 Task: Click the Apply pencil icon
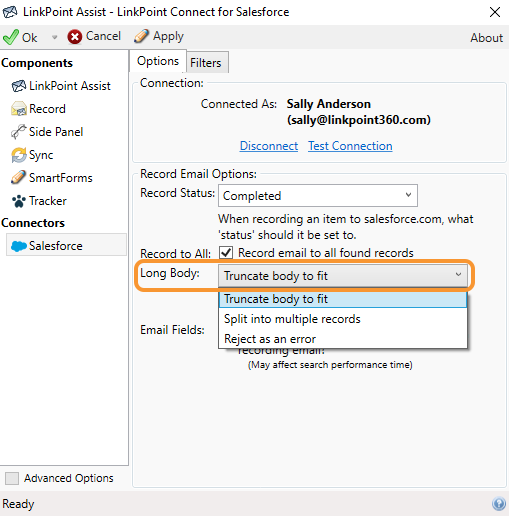pos(141,36)
